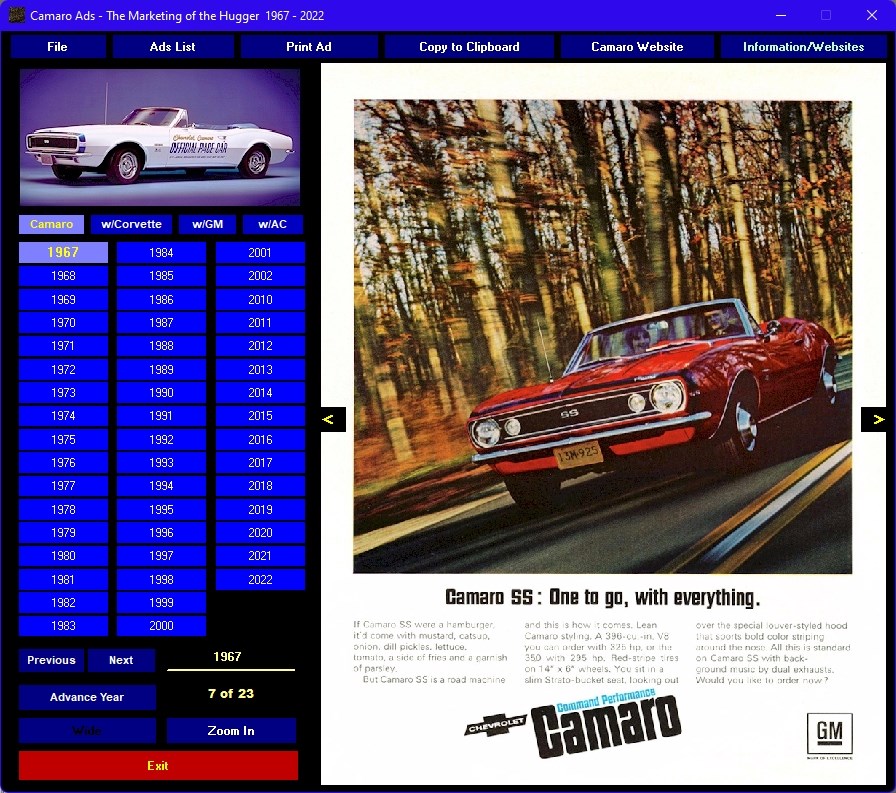This screenshot has height=793, width=896.
Task: Choose the 1972 ads
Action: point(63,370)
